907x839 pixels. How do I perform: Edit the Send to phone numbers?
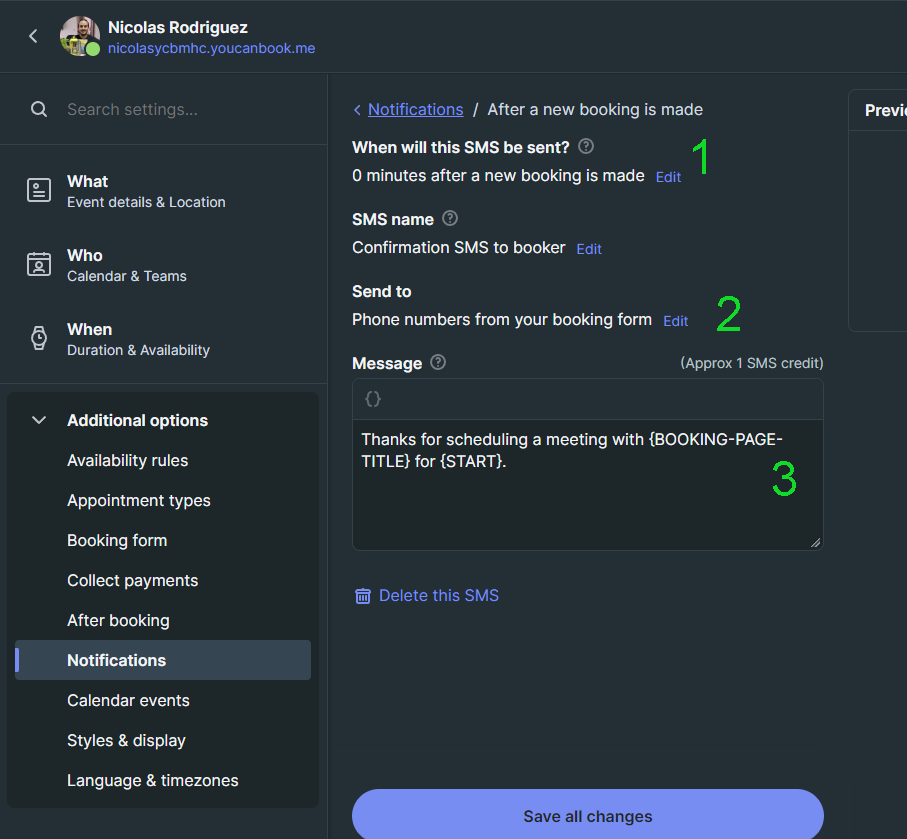[x=676, y=321]
